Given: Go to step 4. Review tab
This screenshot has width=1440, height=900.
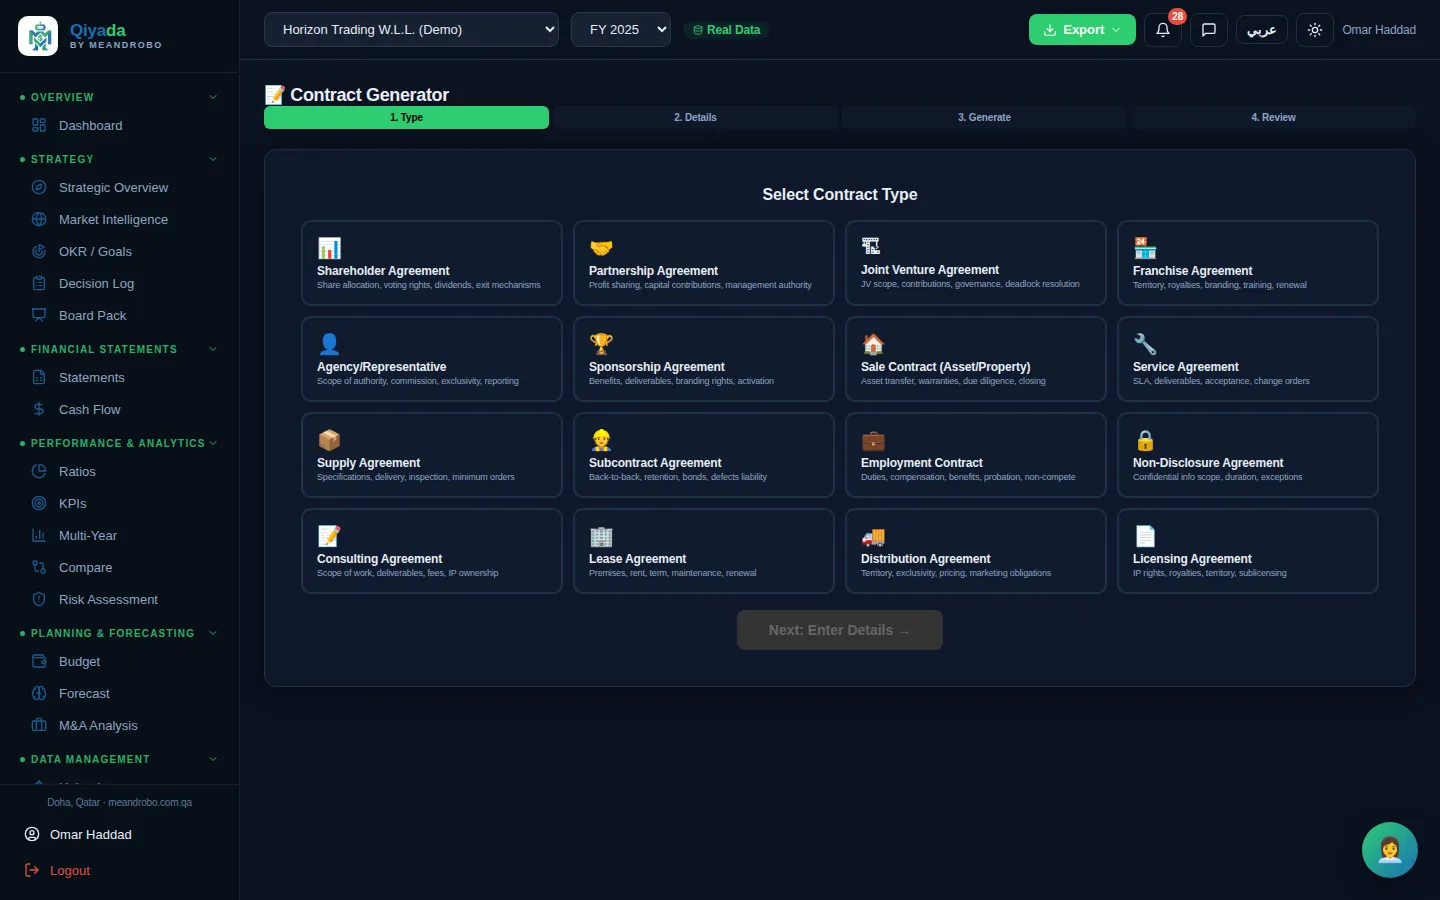Looking at the screenshot, I should point(1273,117).
